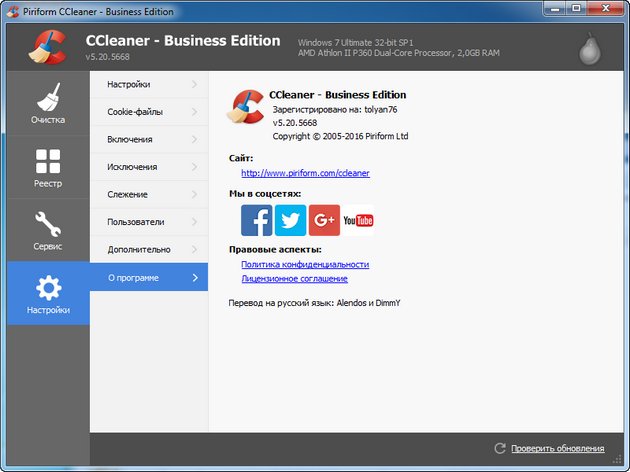Click the Правовые аспекты: heading

(x=275, y=249)
